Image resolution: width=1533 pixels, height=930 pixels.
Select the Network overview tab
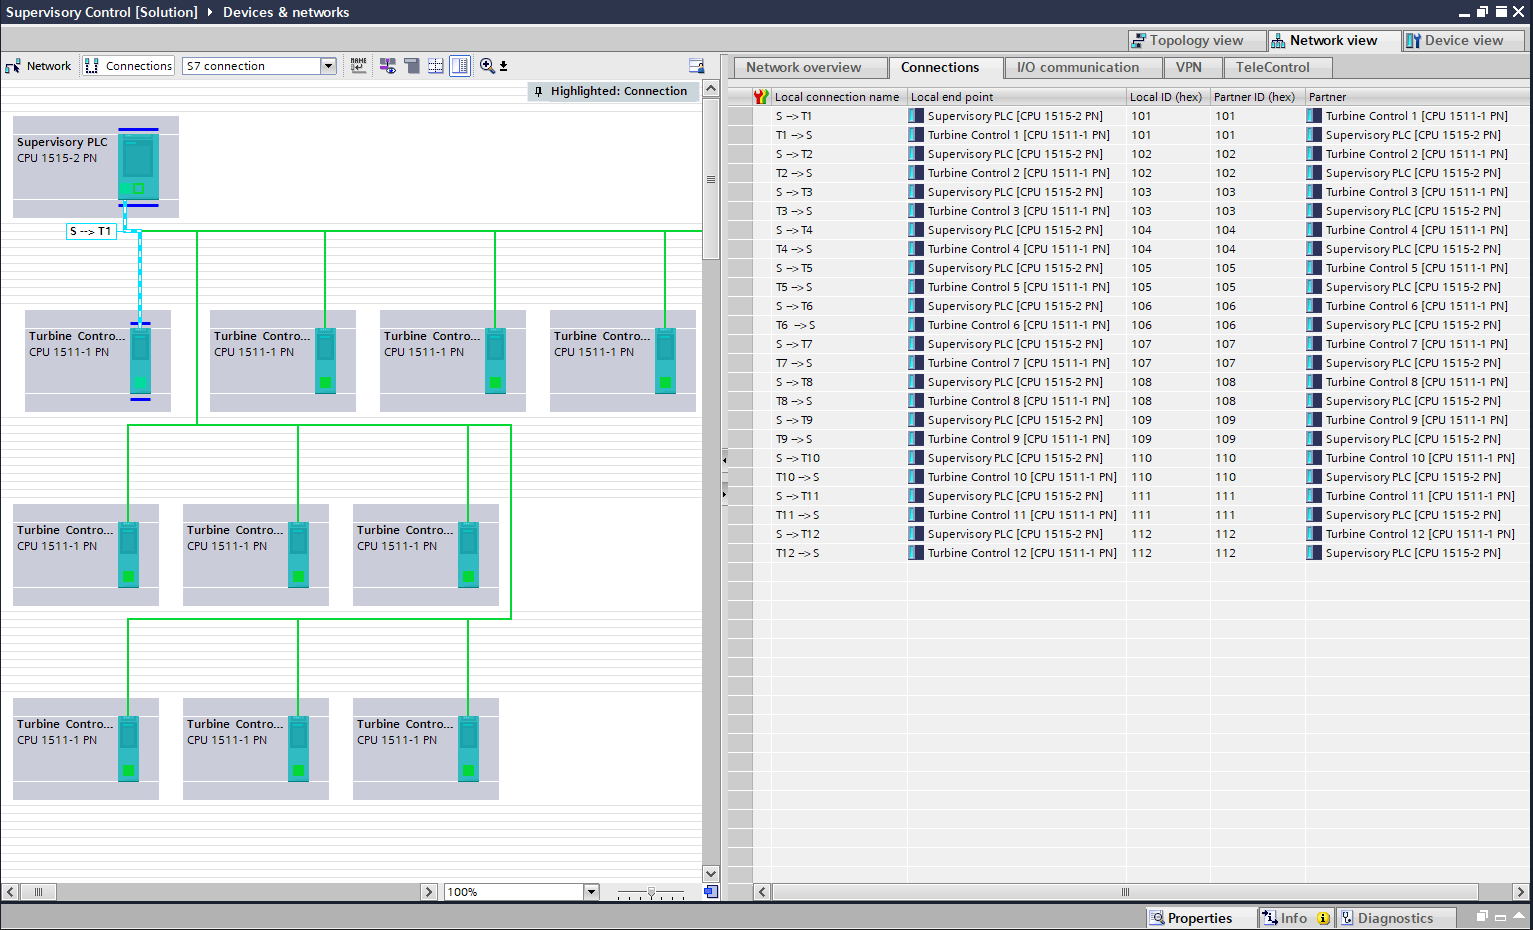click(x=803, y=67)
